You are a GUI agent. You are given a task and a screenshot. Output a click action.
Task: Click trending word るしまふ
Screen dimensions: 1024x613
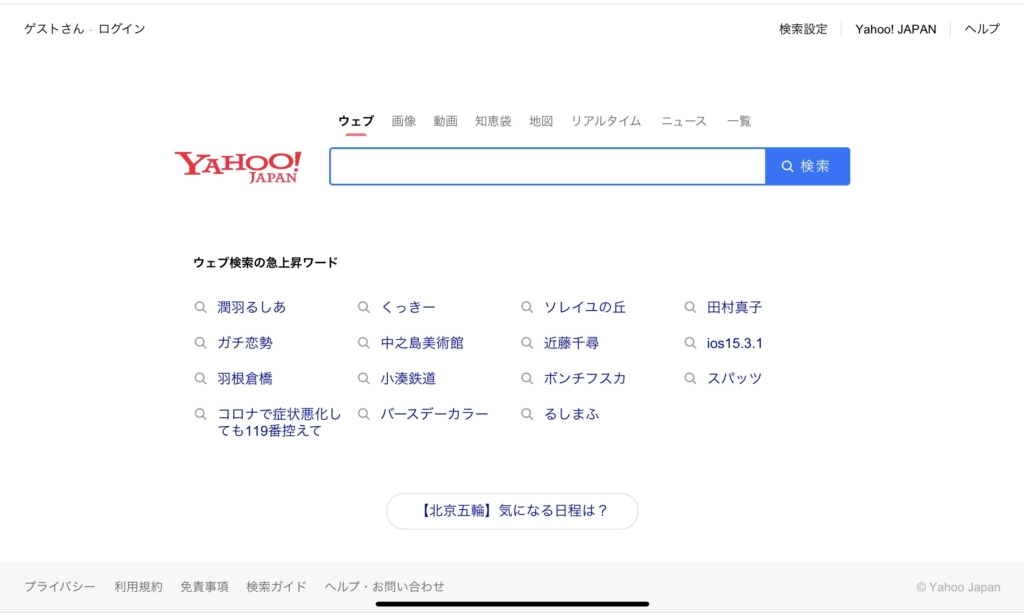[x=571, y=414]
